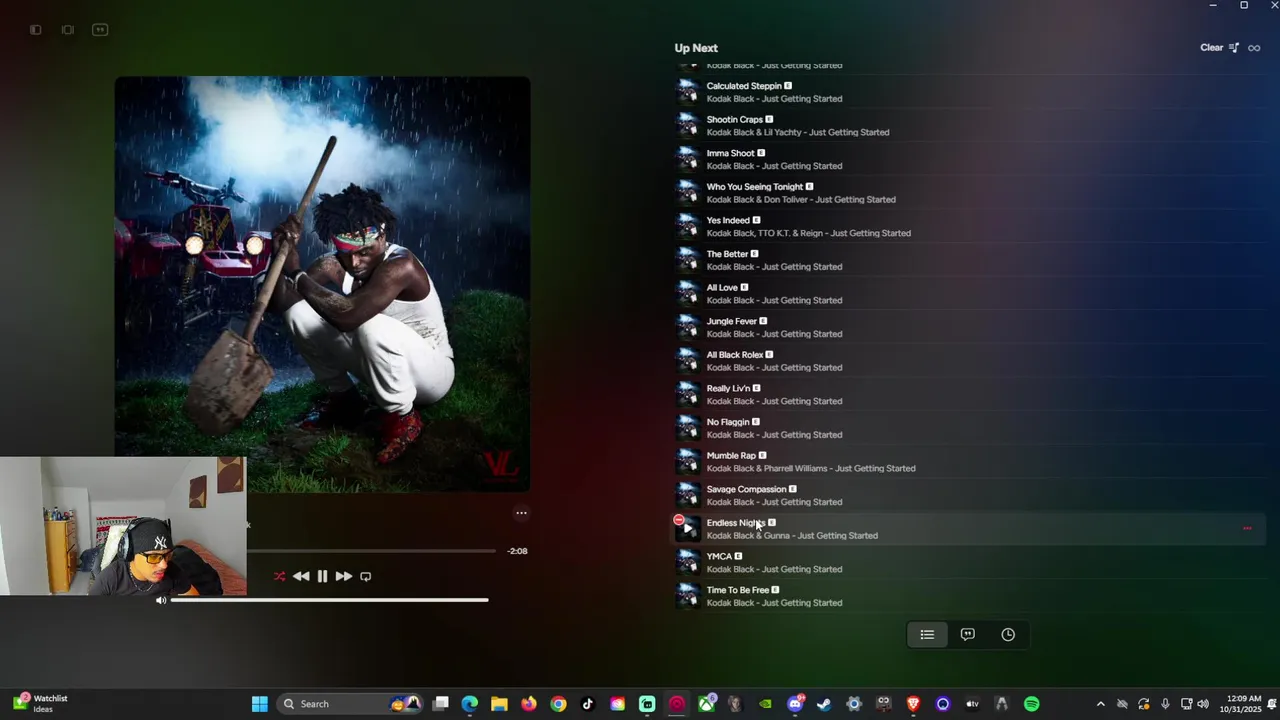Screen dimensions: 1280x720
Task: Select Shootin Craps in the queue
Action: [x=970, y=126]
